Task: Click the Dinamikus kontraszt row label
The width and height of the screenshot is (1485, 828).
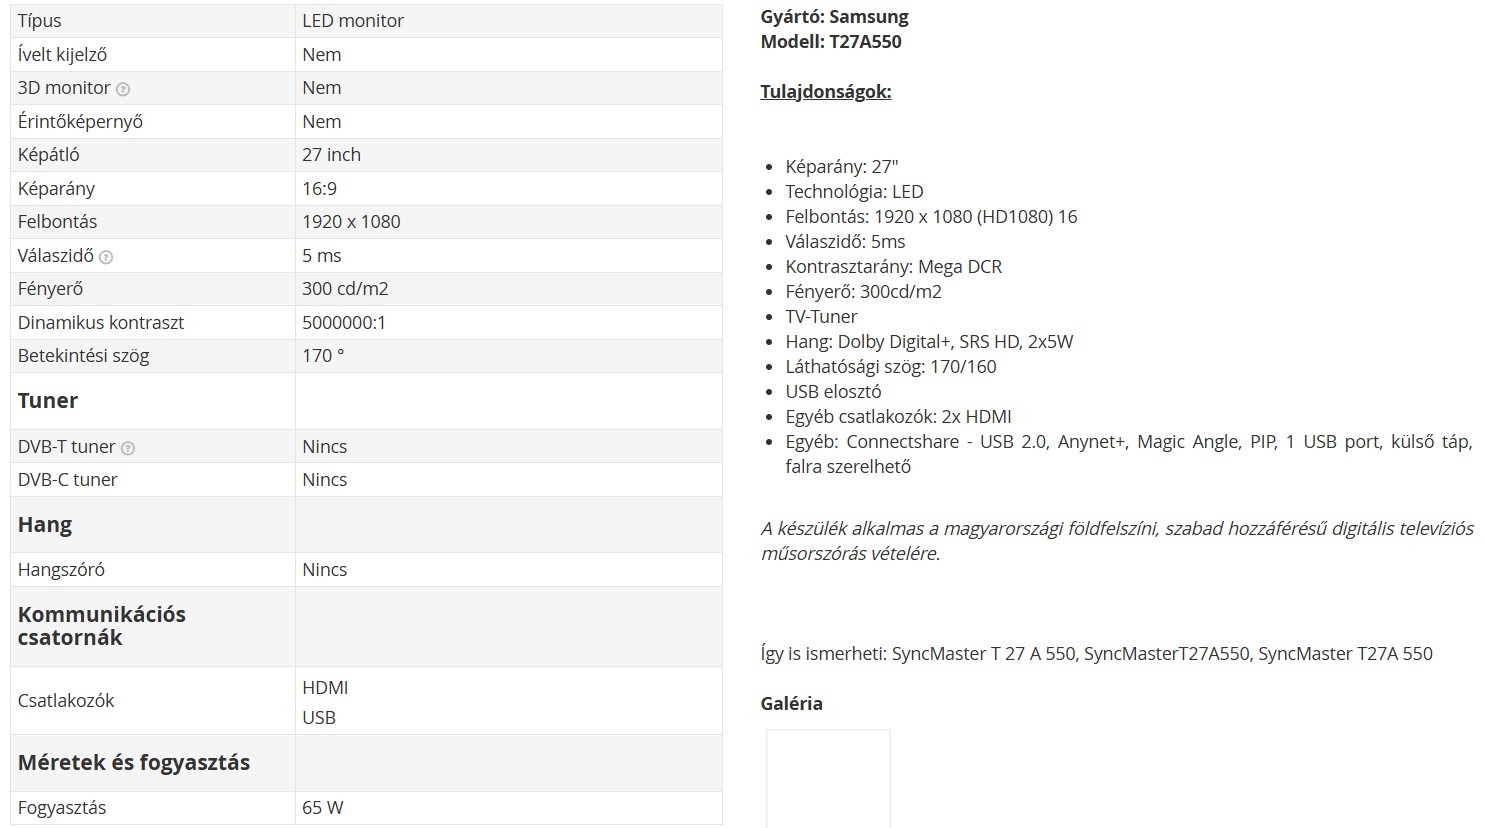Action: click(101, 323)
